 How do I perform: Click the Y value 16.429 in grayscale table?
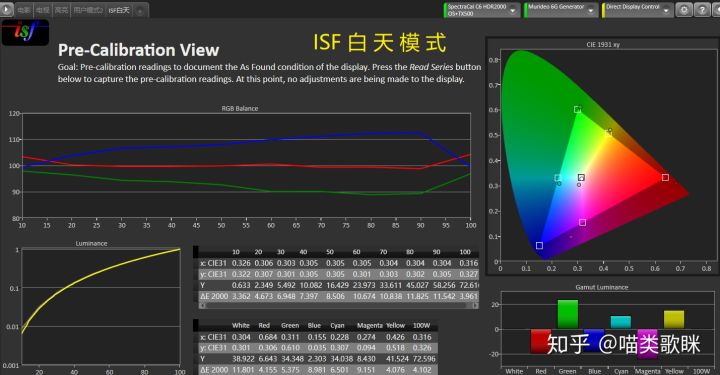tap(337, 285)
